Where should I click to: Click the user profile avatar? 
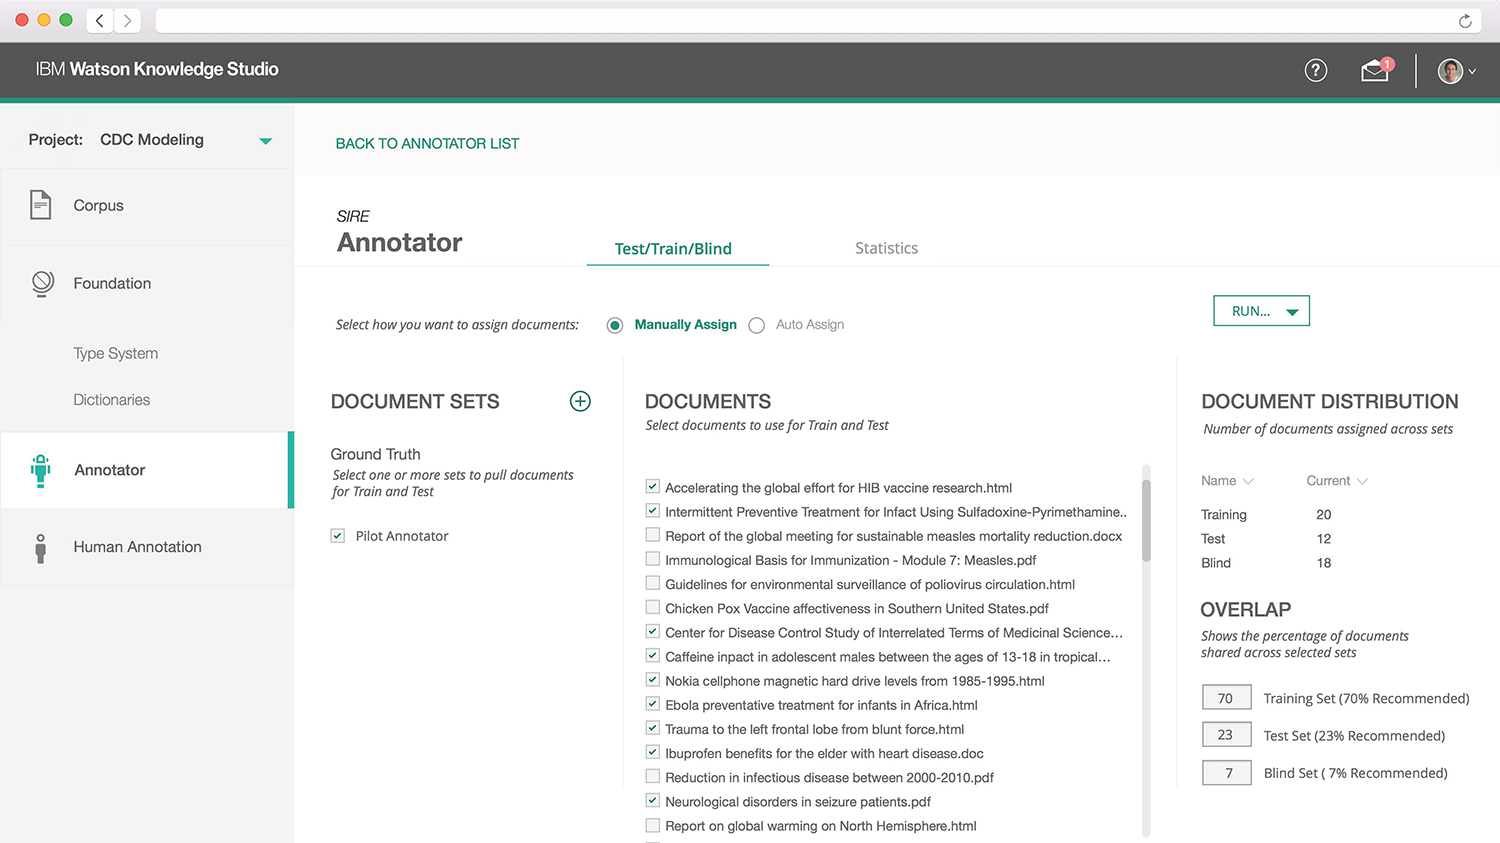(x=1450, y=71)
